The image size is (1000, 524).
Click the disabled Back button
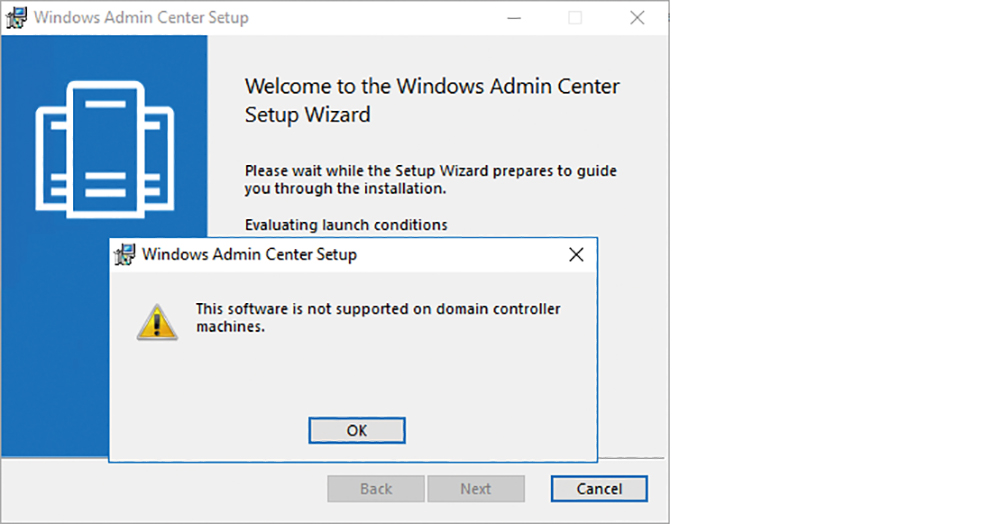[376, 489]
